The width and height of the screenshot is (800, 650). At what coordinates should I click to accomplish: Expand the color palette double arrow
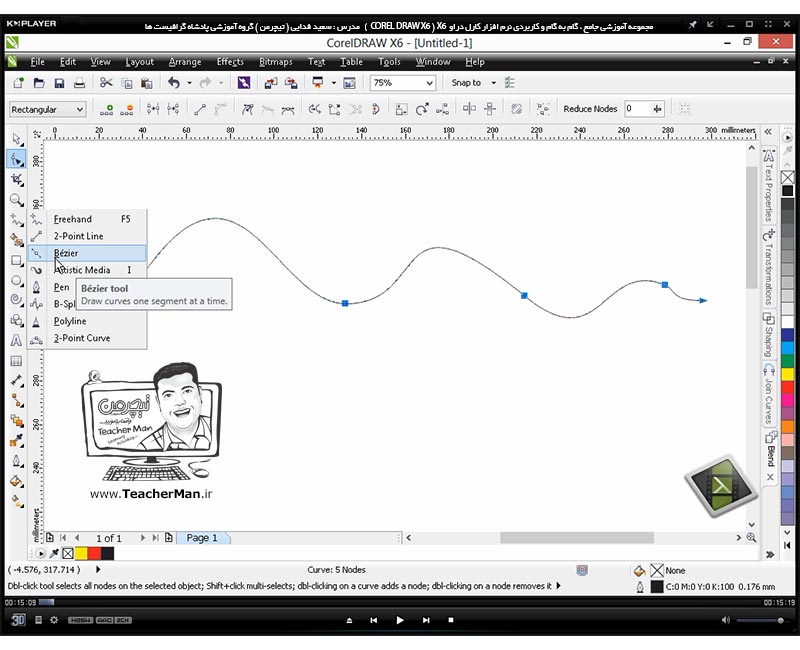tap(770, 554)
